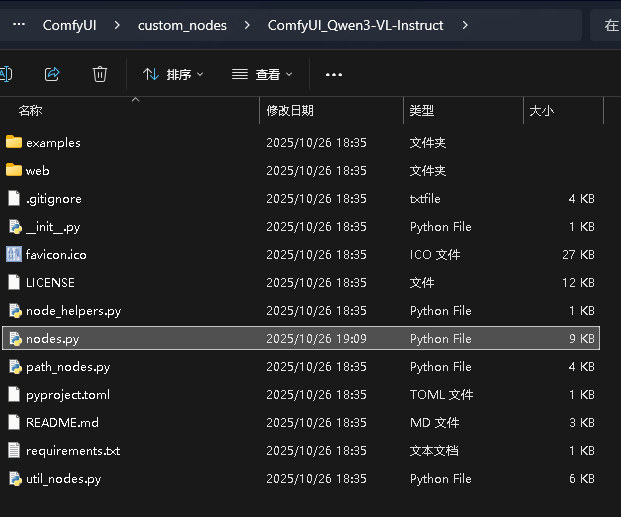Select the .gitignore file icon

[x=14, y=198]
